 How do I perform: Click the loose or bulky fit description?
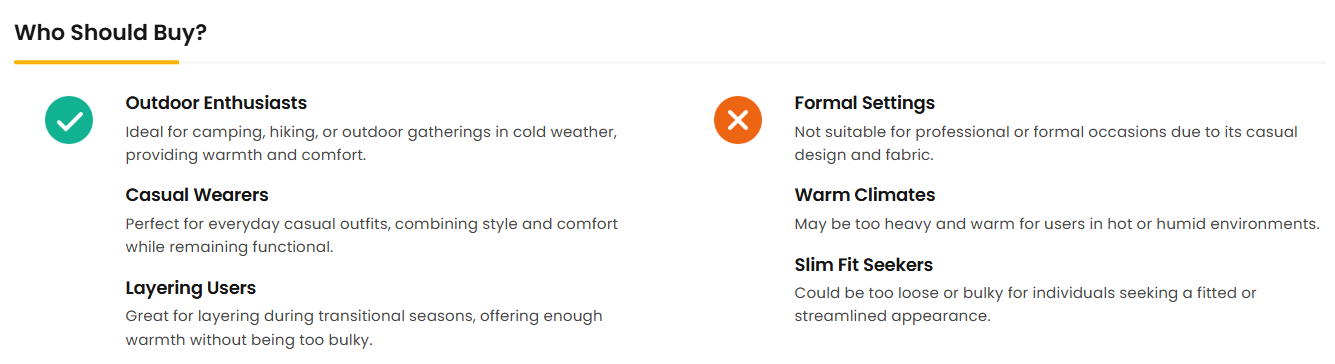[x=1025, y=305]
